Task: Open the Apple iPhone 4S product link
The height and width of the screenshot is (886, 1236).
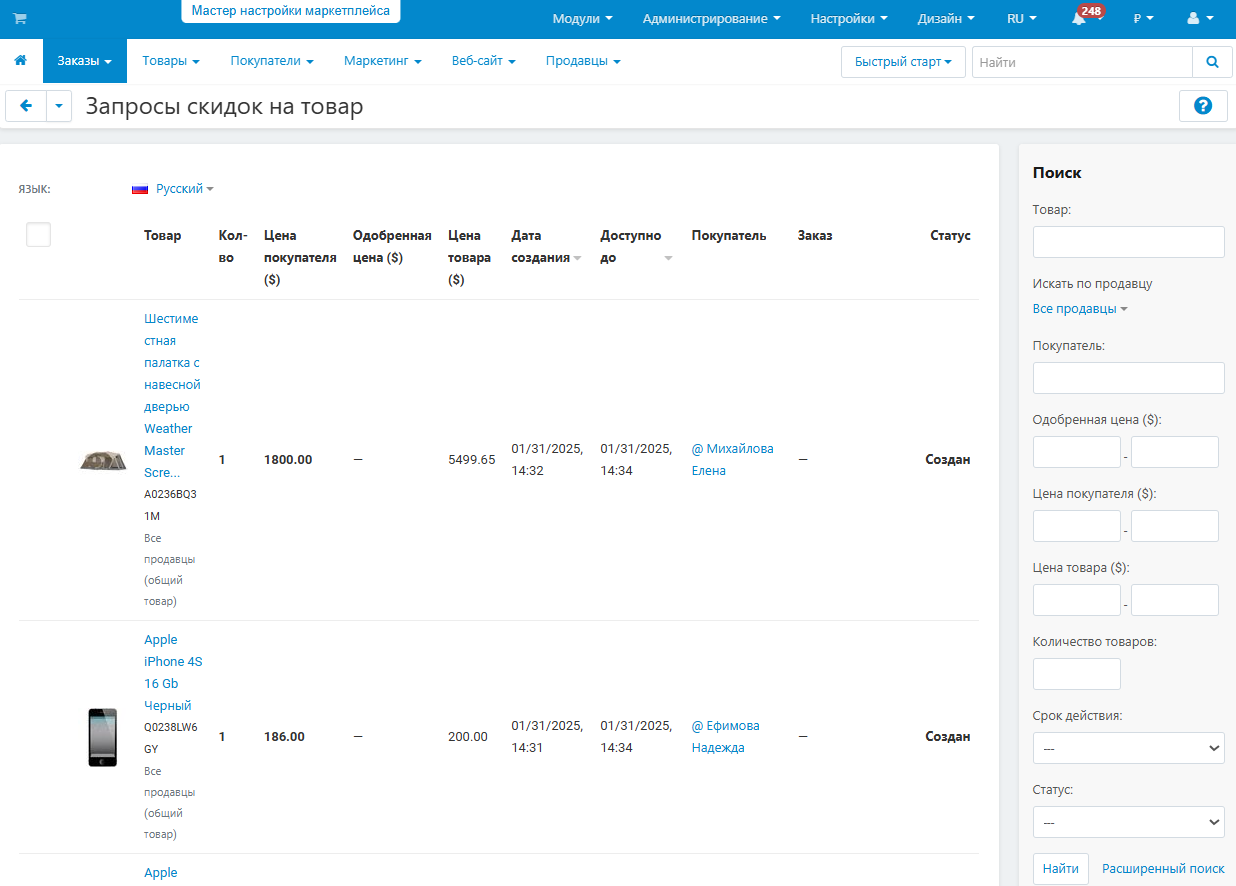Action: (x=173, y=673)
